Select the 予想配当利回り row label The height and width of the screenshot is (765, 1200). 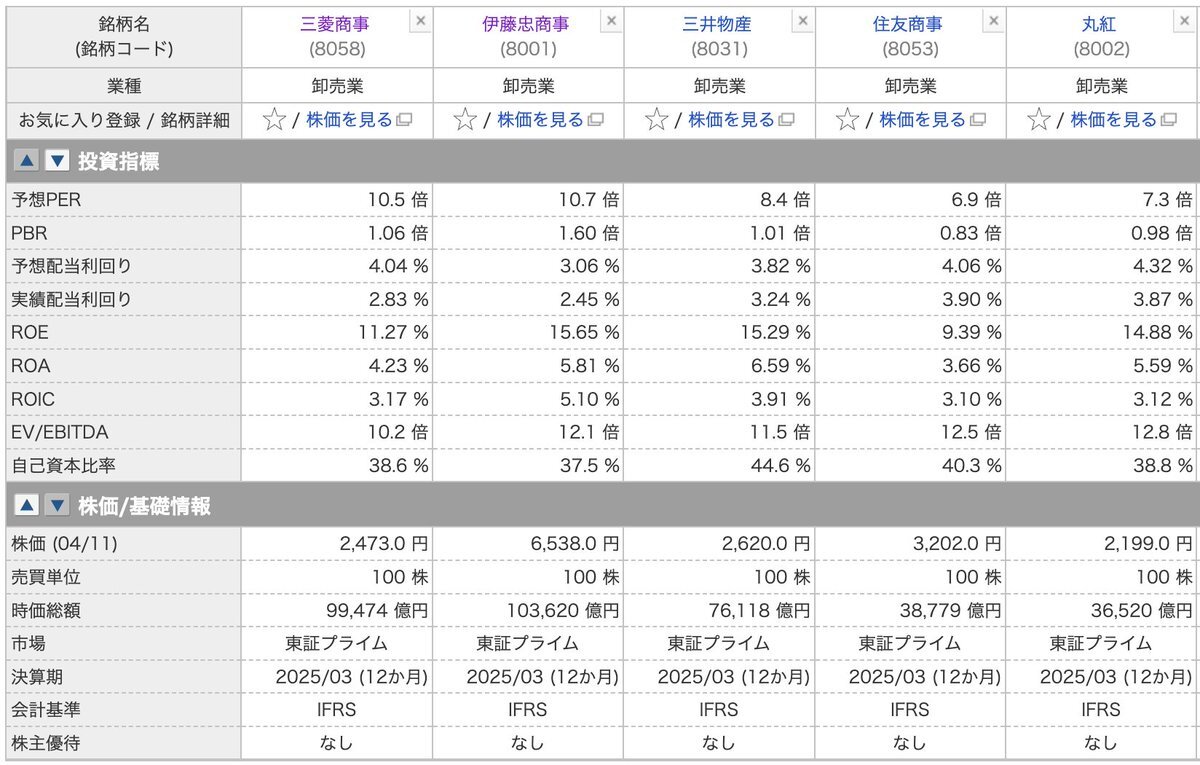point(71,266)
